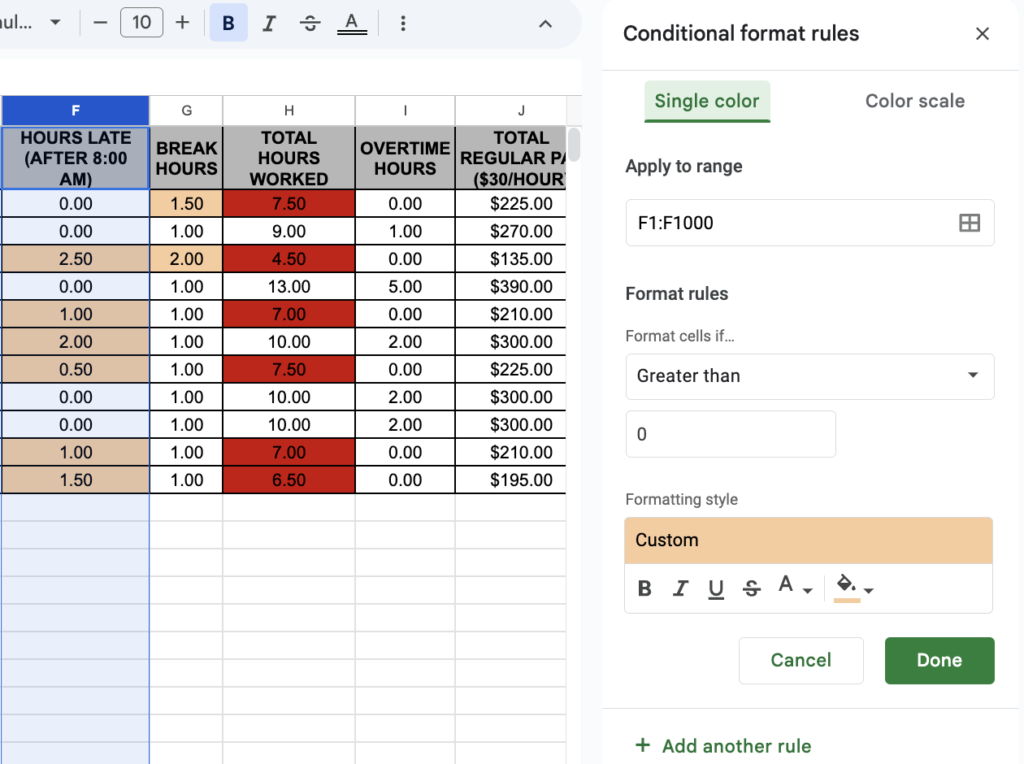
Task: Open text color dropdown in formatting style
Action: click(795, 587)
